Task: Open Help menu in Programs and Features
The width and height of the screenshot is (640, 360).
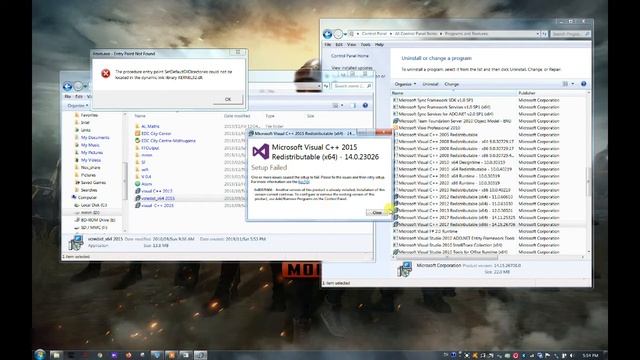Action: 379,44
